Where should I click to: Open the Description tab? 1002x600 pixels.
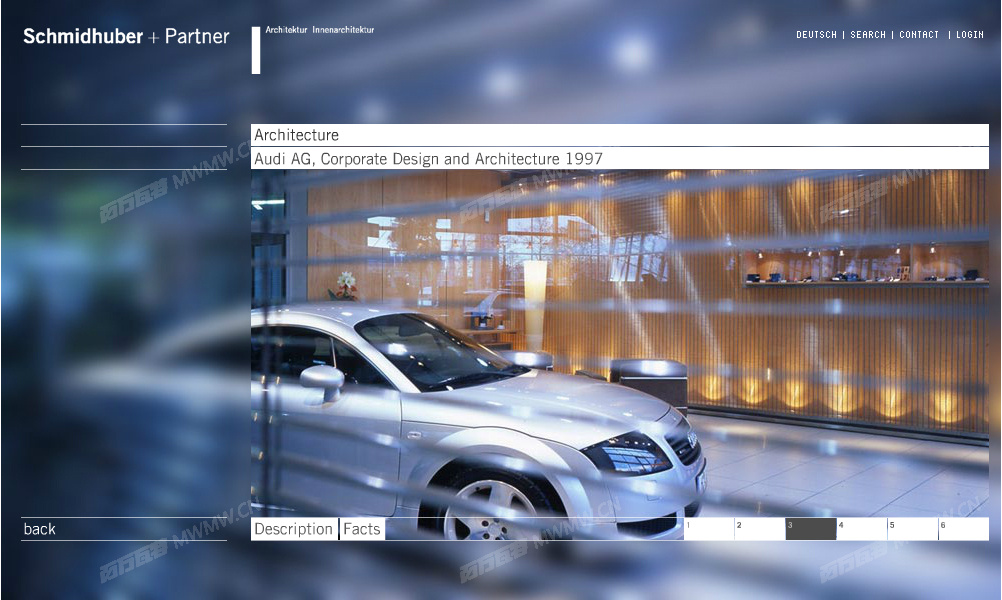pyautogui.click(x=294, y=529)
